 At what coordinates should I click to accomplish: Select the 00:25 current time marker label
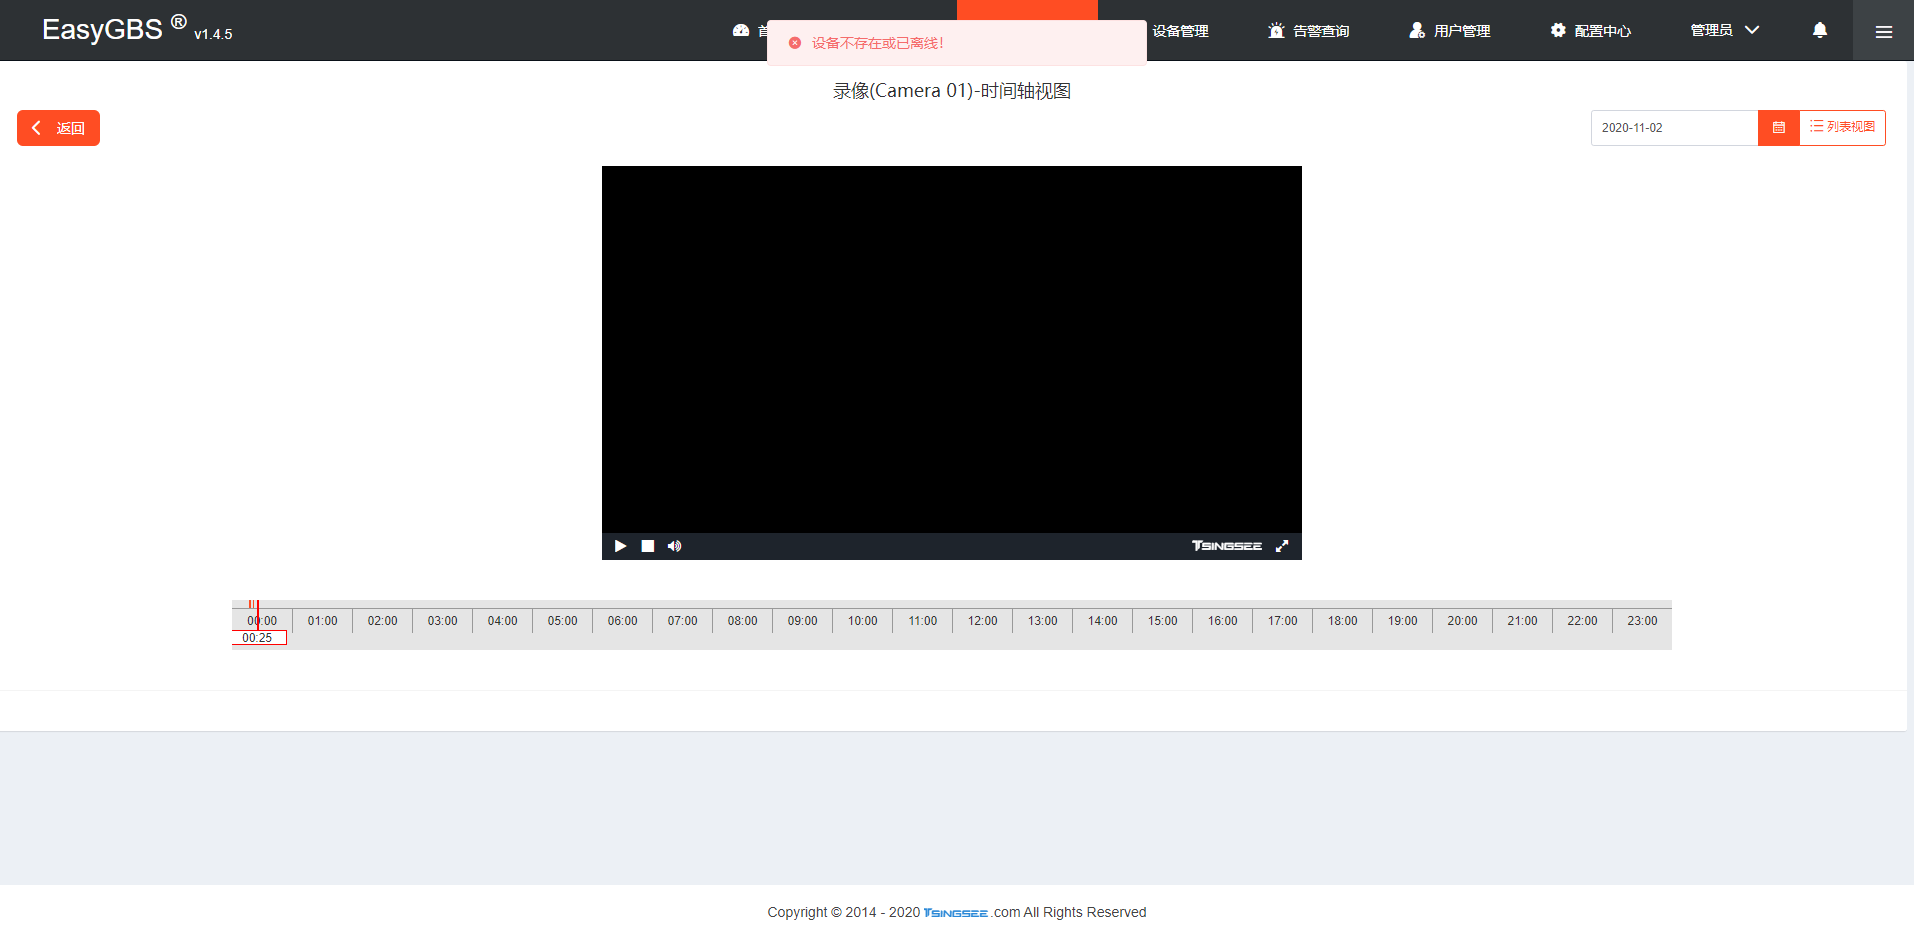258,638
